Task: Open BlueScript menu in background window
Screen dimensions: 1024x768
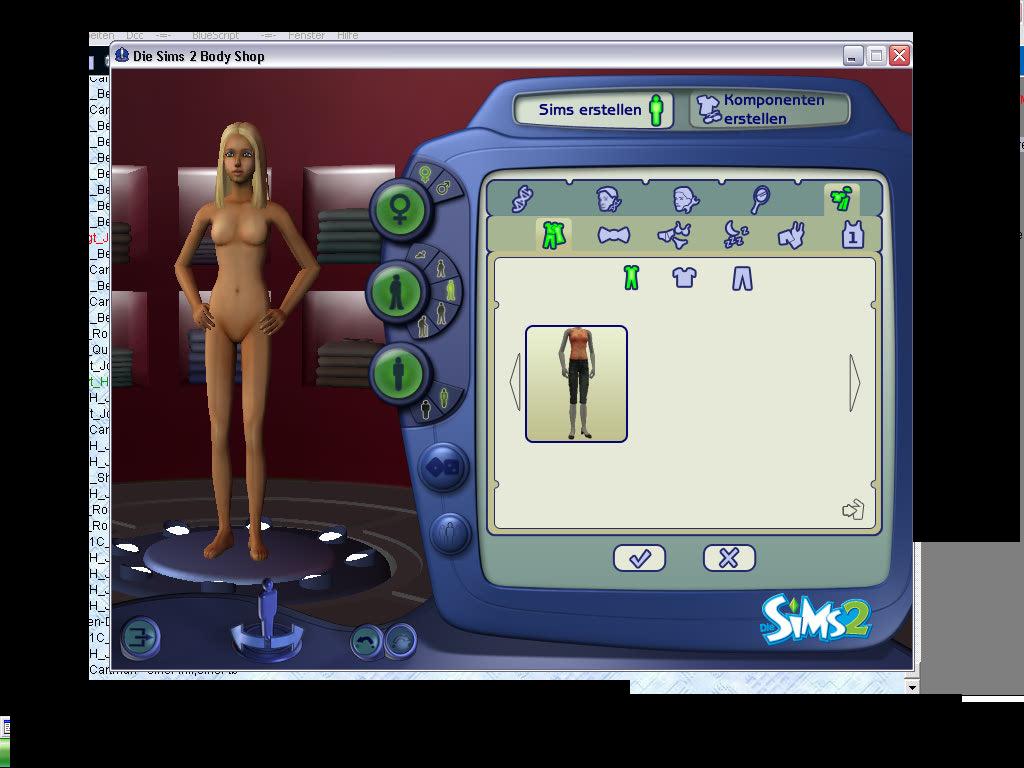Action: coord(216,35)
